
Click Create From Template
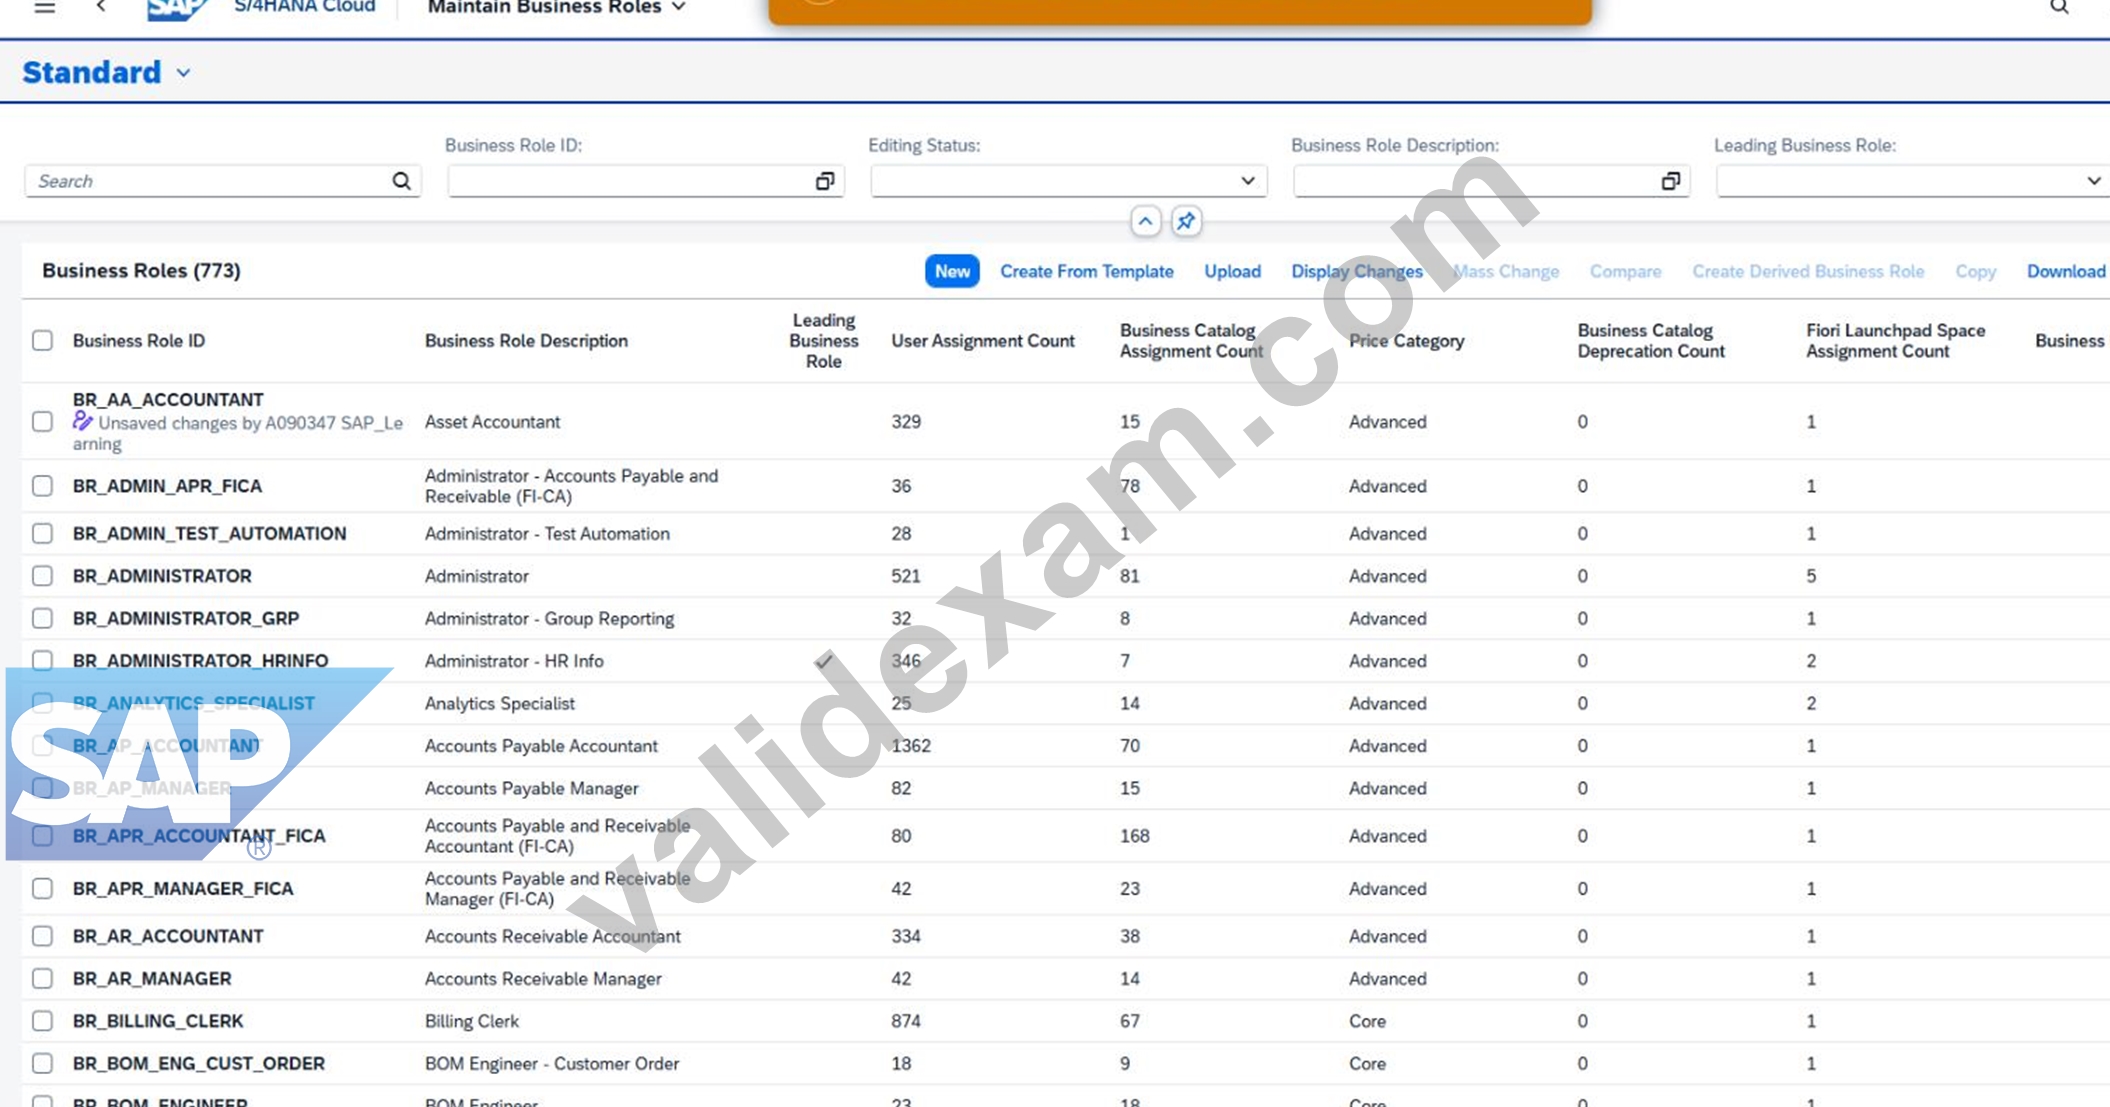tap(1087, 271)
